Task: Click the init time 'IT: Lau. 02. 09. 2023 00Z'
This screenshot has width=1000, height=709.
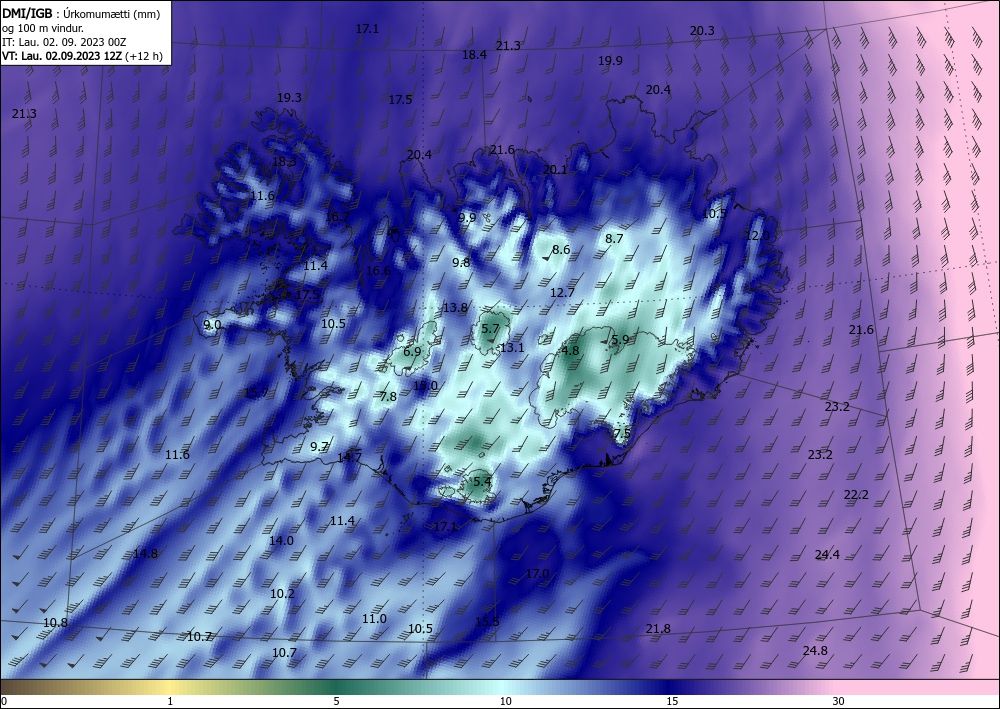Action: click(64, 42)
